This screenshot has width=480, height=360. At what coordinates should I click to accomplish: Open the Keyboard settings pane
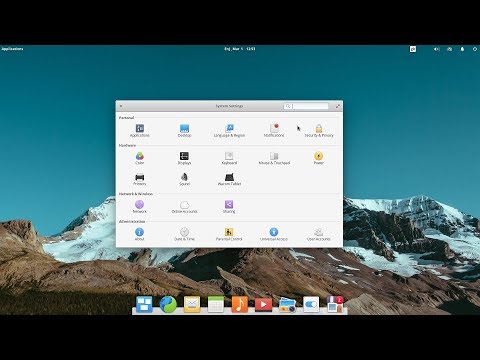click(229, 158)
